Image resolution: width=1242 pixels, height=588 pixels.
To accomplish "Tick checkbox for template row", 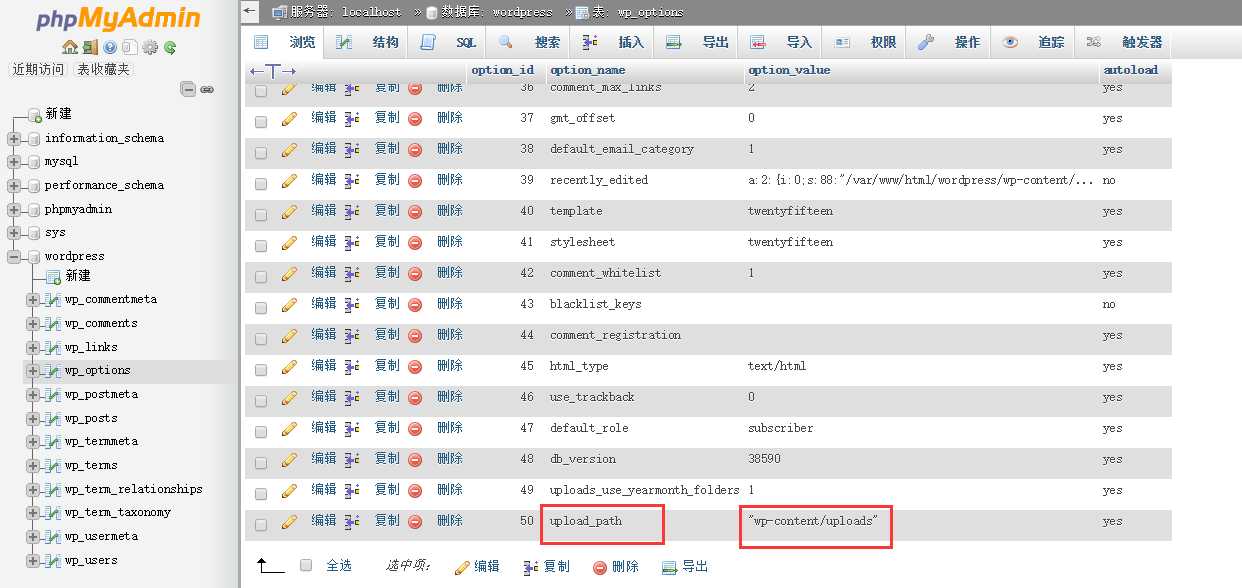I will 261,213.
